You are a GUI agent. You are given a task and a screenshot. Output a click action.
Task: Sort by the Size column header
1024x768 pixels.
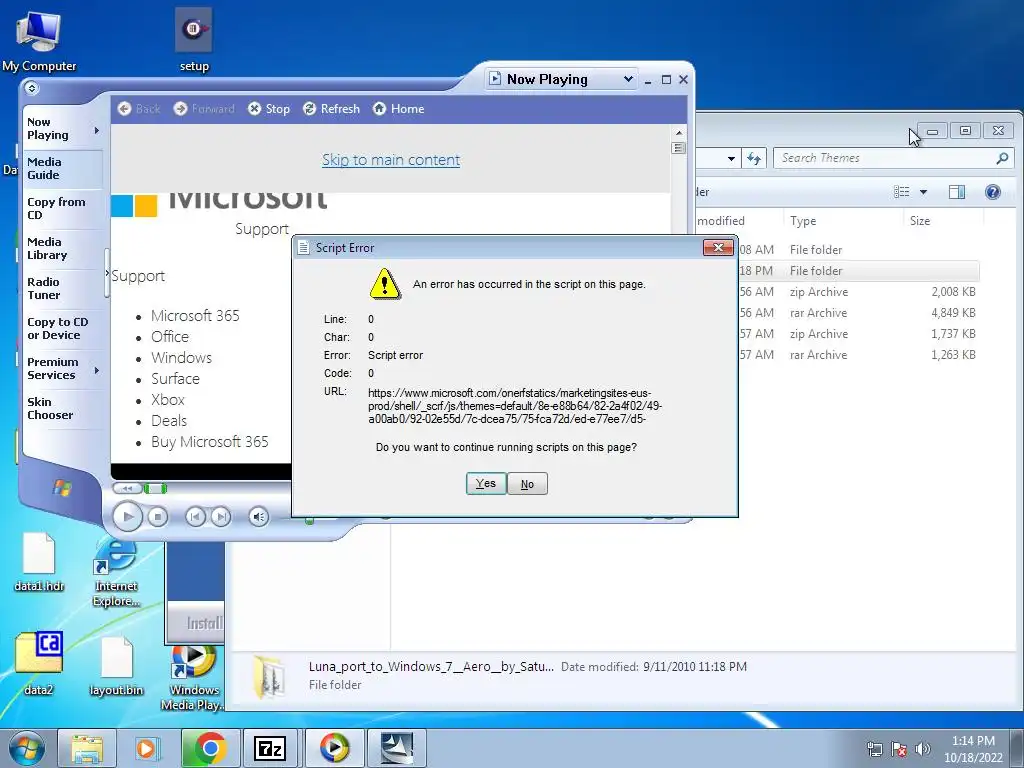coord(943,221)
